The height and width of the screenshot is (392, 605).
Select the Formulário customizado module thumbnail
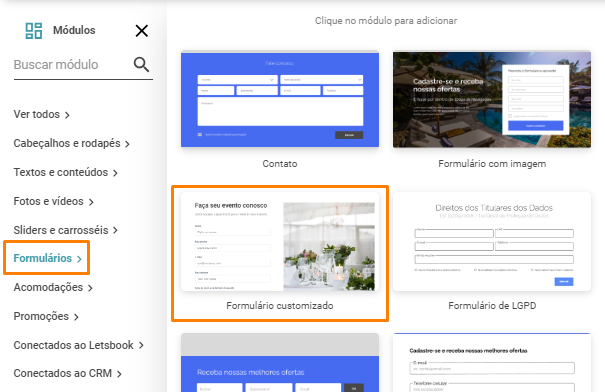click(280, 241)
